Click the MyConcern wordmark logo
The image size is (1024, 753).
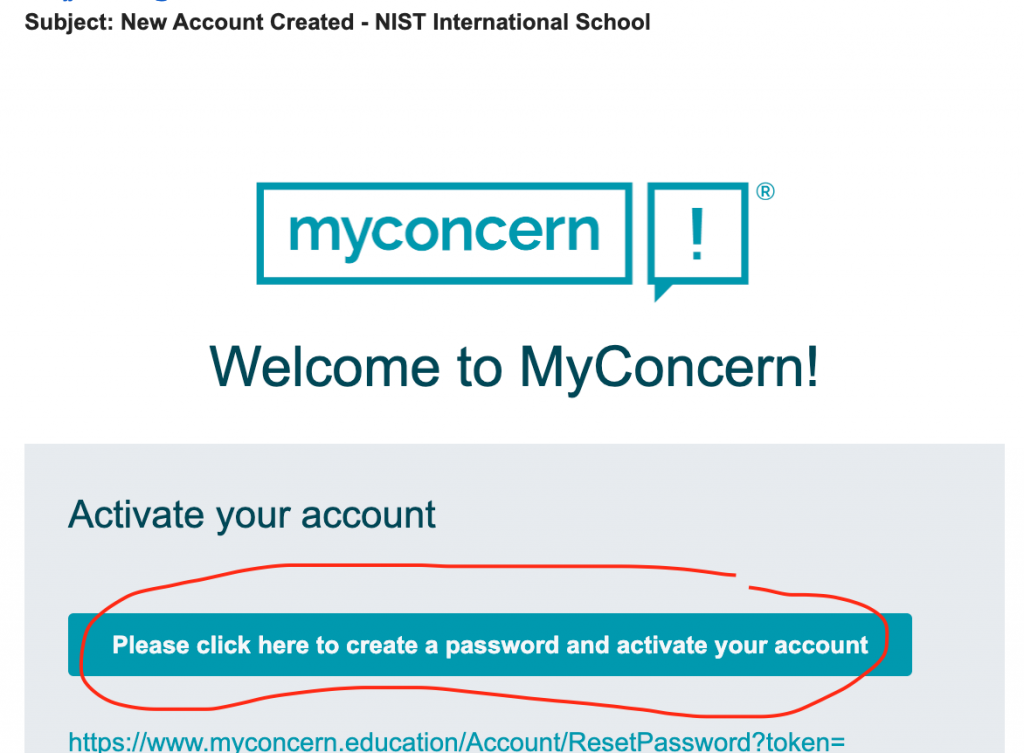tap(443, 231)
